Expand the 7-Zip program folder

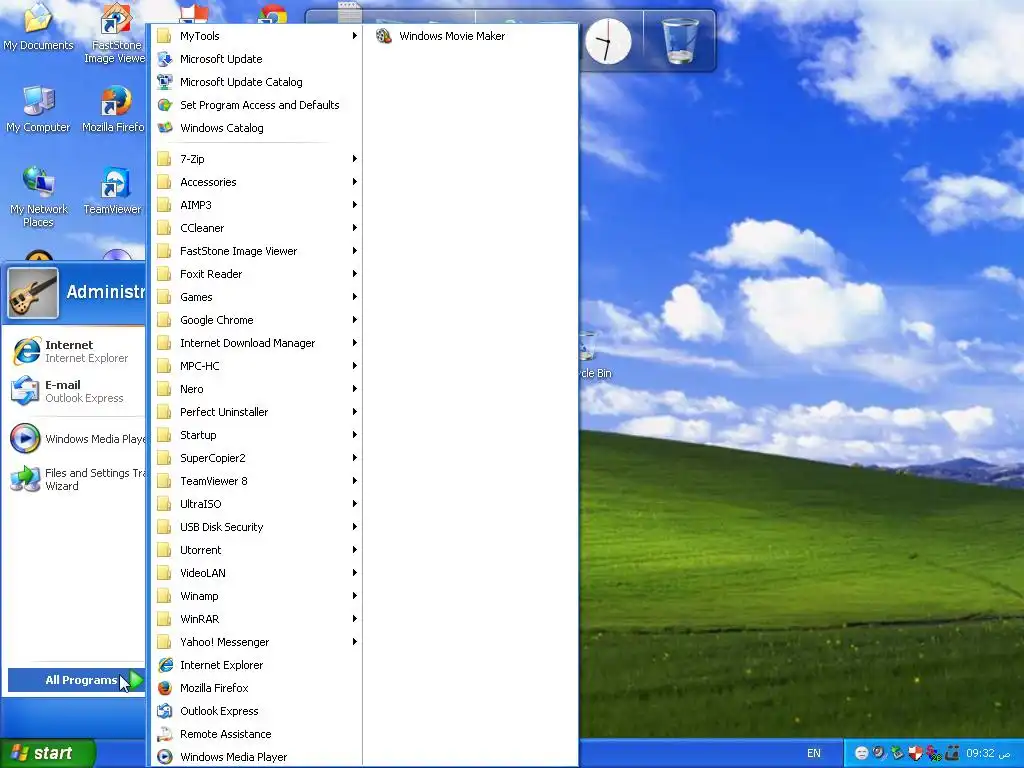[x=255, y=159]
